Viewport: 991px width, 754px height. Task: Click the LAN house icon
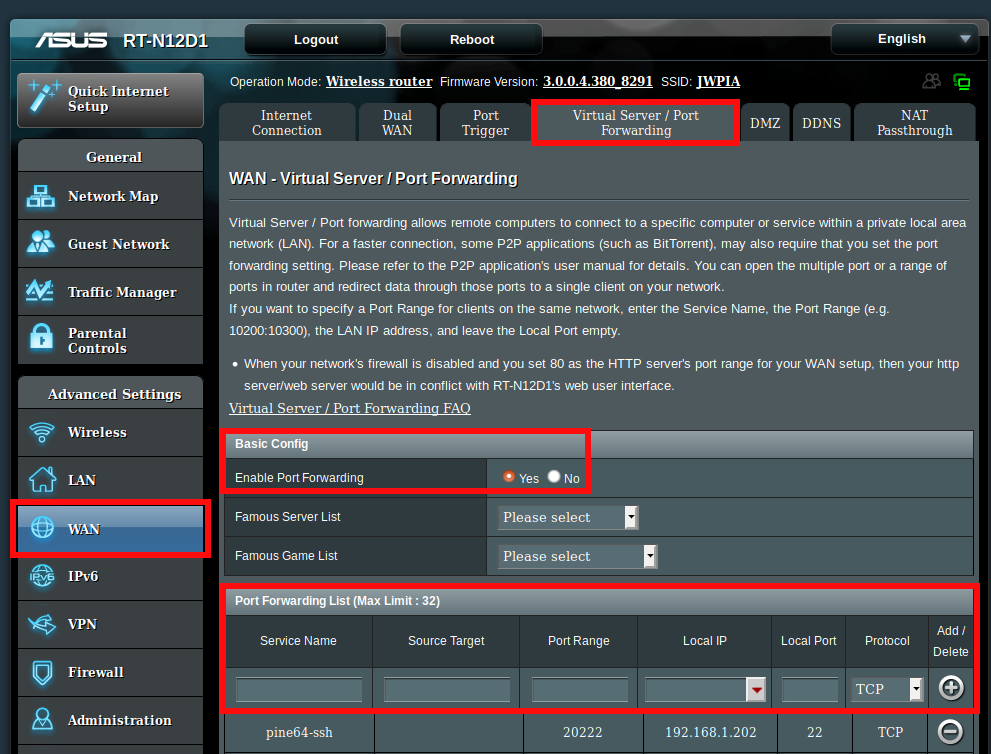point(42,479)
